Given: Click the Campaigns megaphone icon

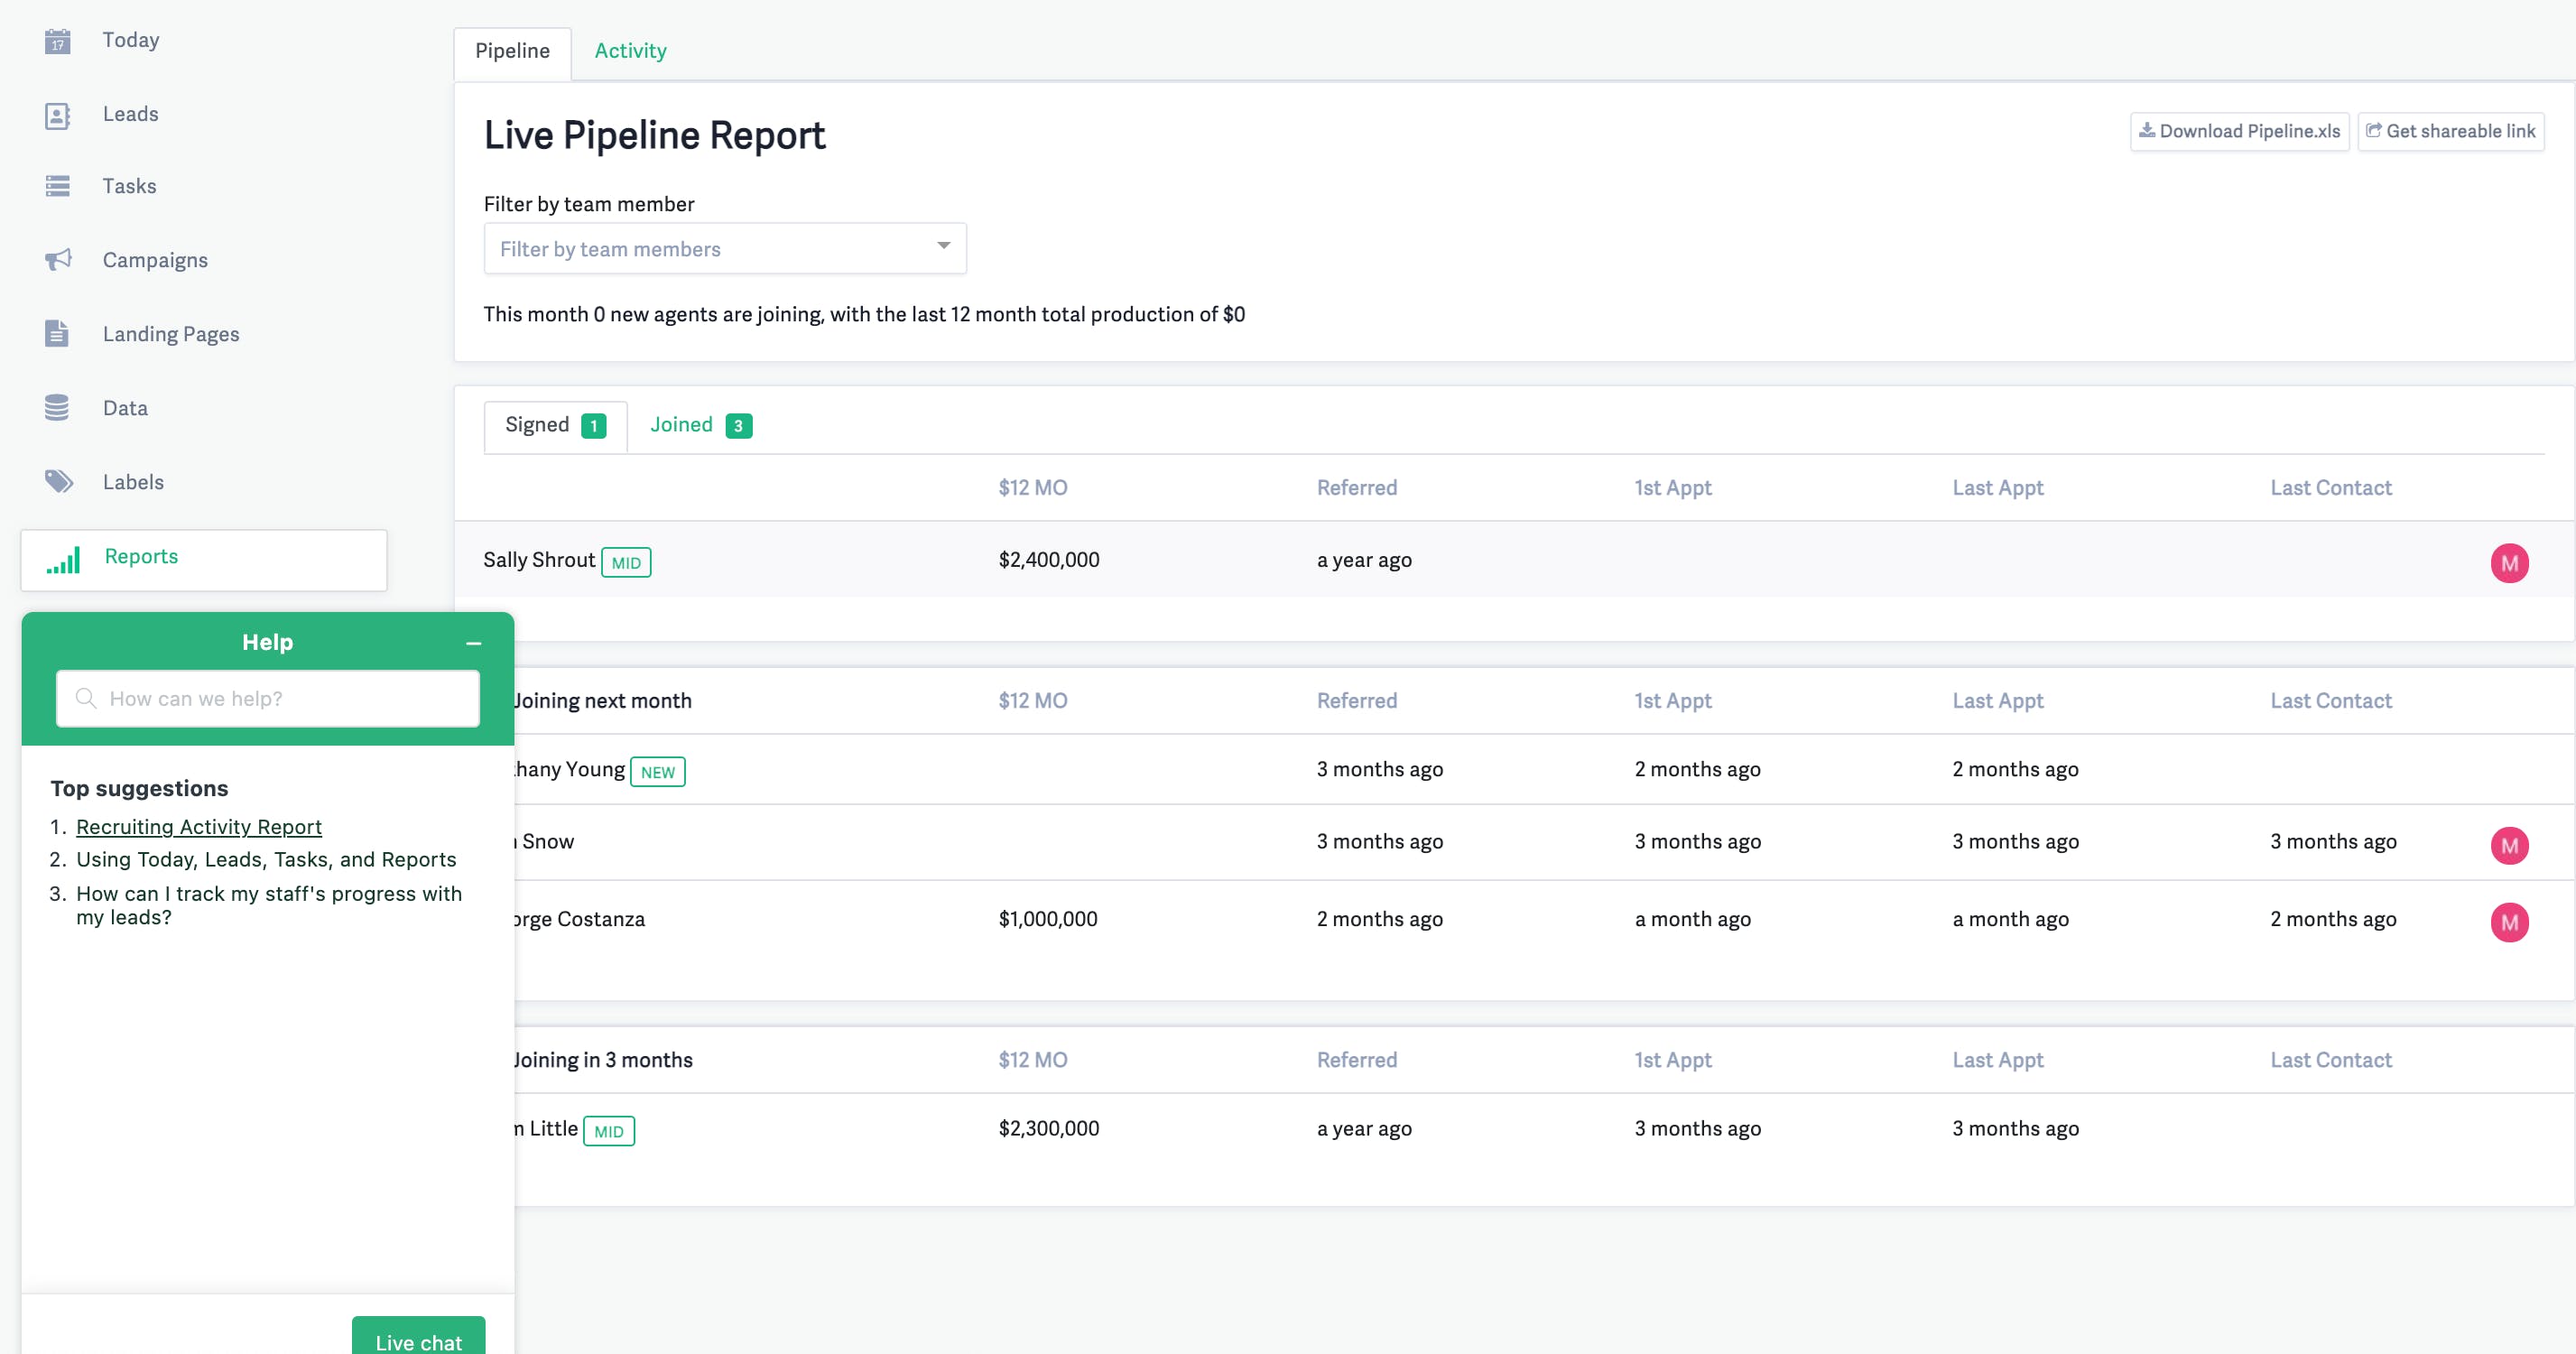Looking at the screenshot, I should [58, 260].
